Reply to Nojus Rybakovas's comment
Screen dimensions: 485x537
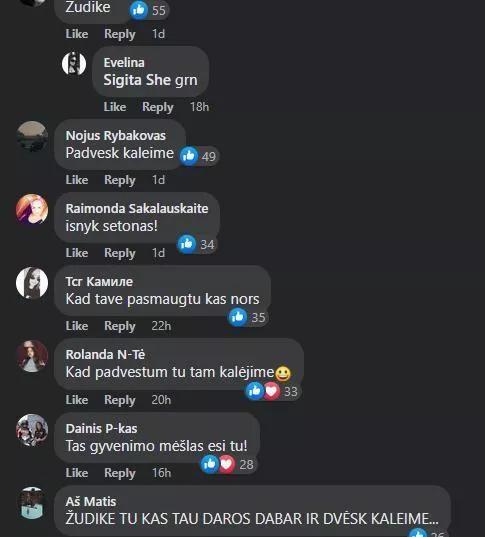pos(120,180)
